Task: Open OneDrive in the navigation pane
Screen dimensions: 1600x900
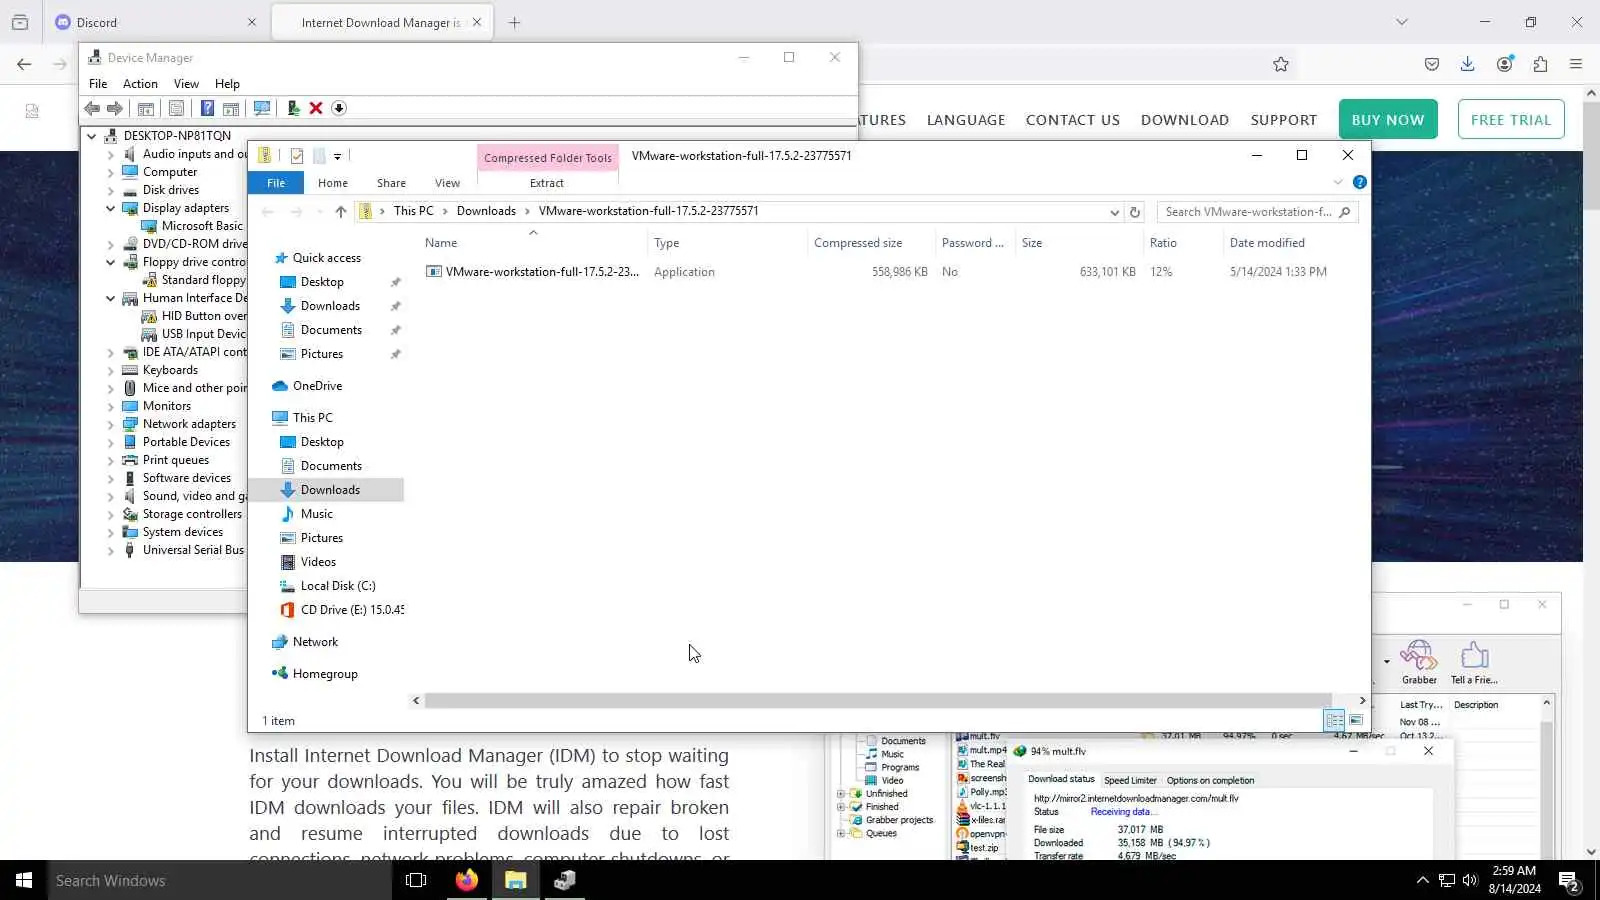Action: tap(317, 386)
